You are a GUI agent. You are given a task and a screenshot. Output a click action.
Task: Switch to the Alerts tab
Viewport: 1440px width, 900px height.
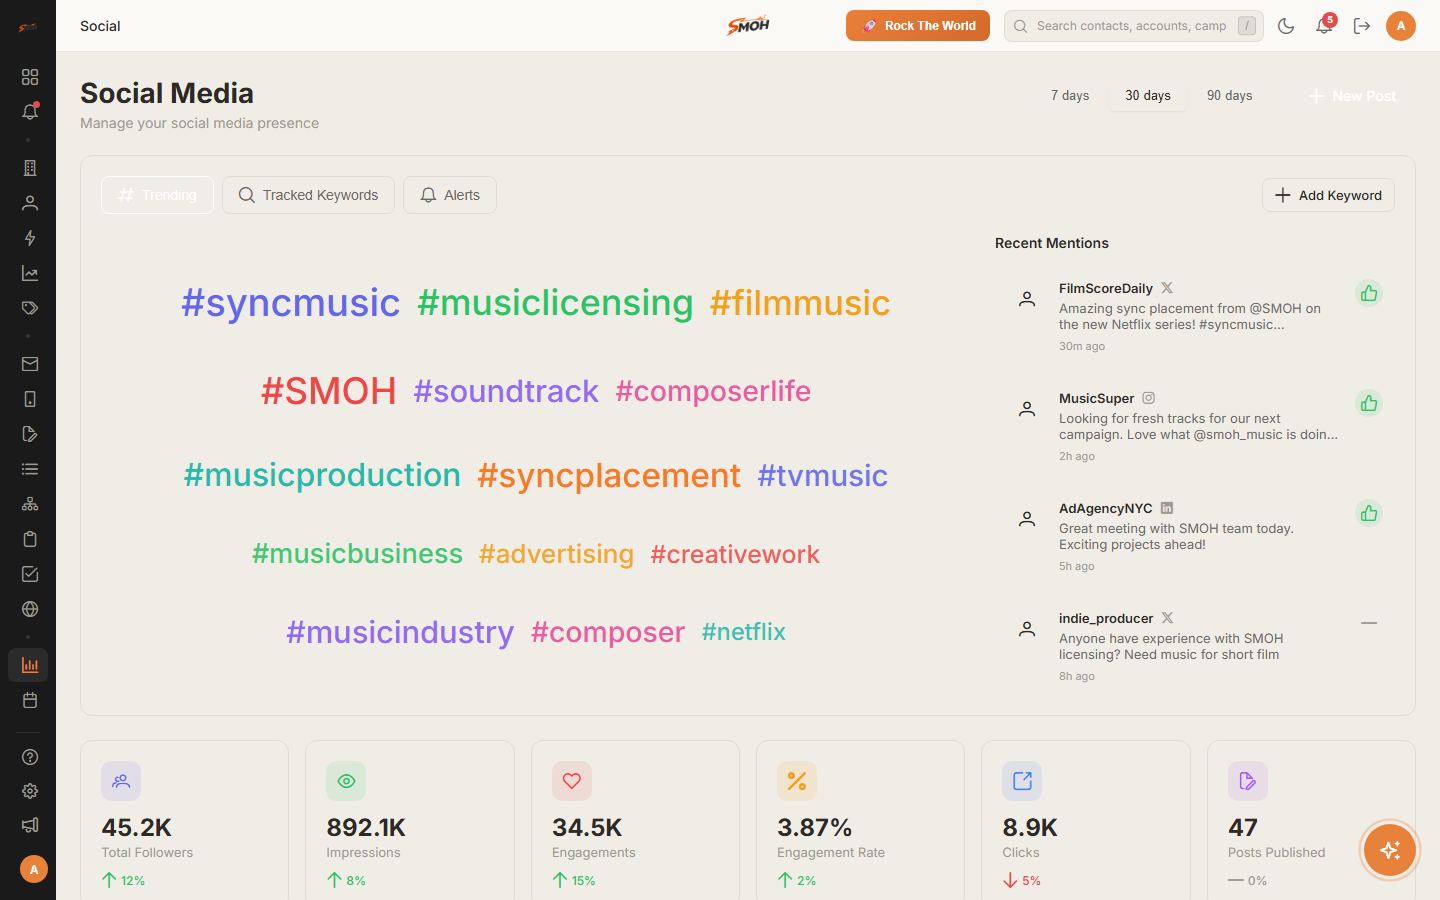(450, 195)
